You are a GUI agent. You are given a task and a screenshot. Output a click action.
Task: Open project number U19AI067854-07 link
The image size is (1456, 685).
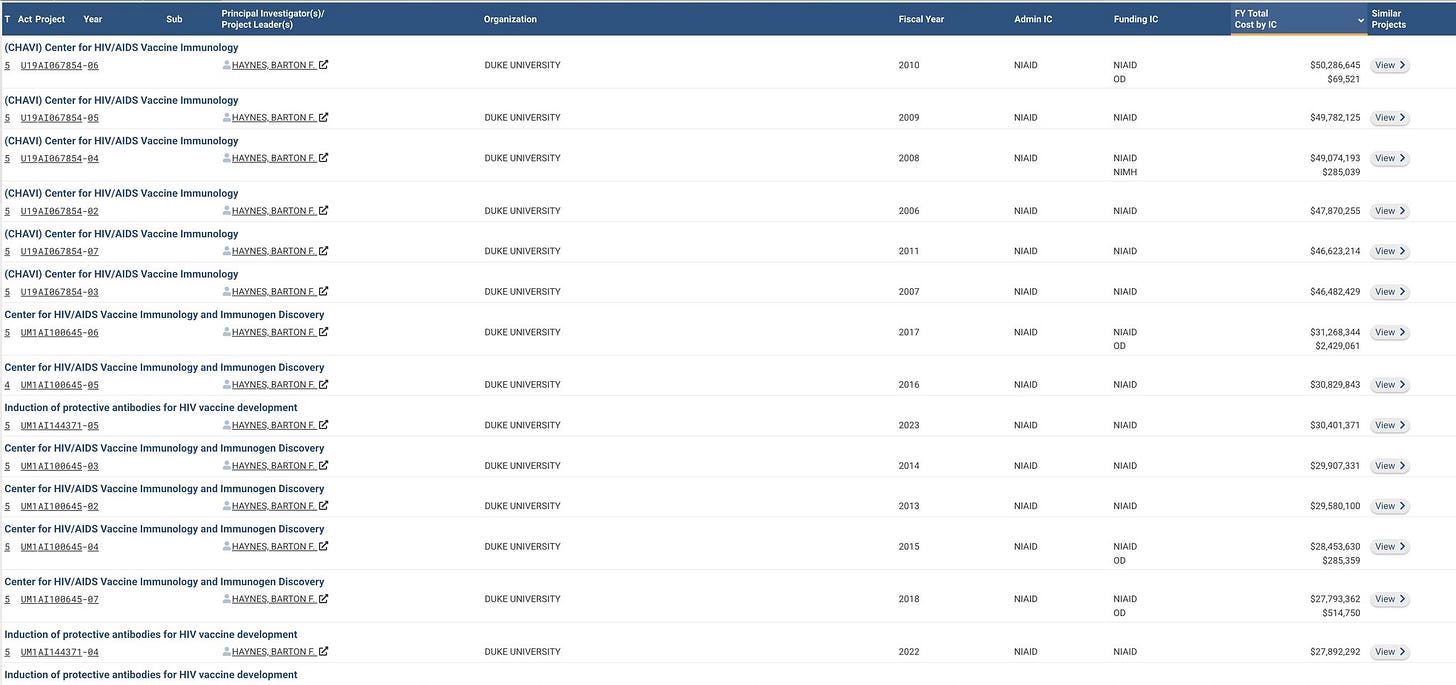[59, 252]
